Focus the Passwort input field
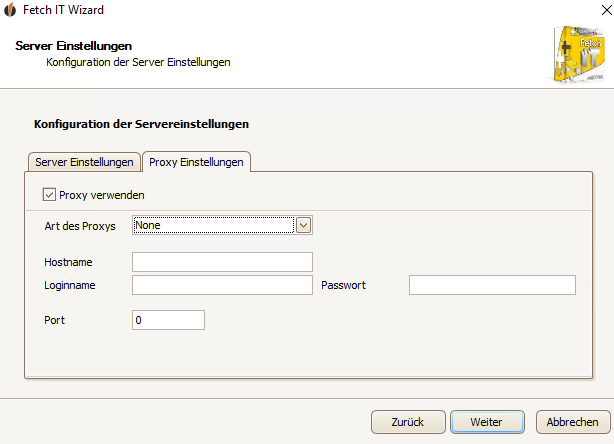 point(492,285)
